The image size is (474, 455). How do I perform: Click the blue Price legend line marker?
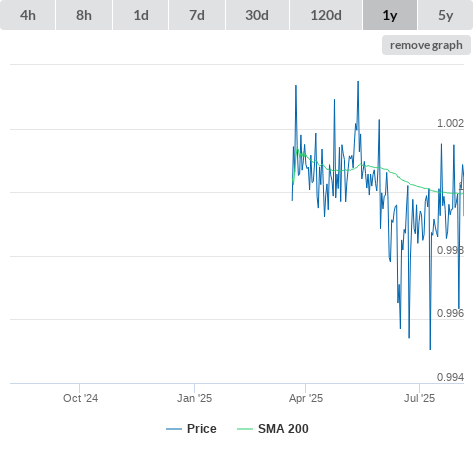click(x=174, y=429)
